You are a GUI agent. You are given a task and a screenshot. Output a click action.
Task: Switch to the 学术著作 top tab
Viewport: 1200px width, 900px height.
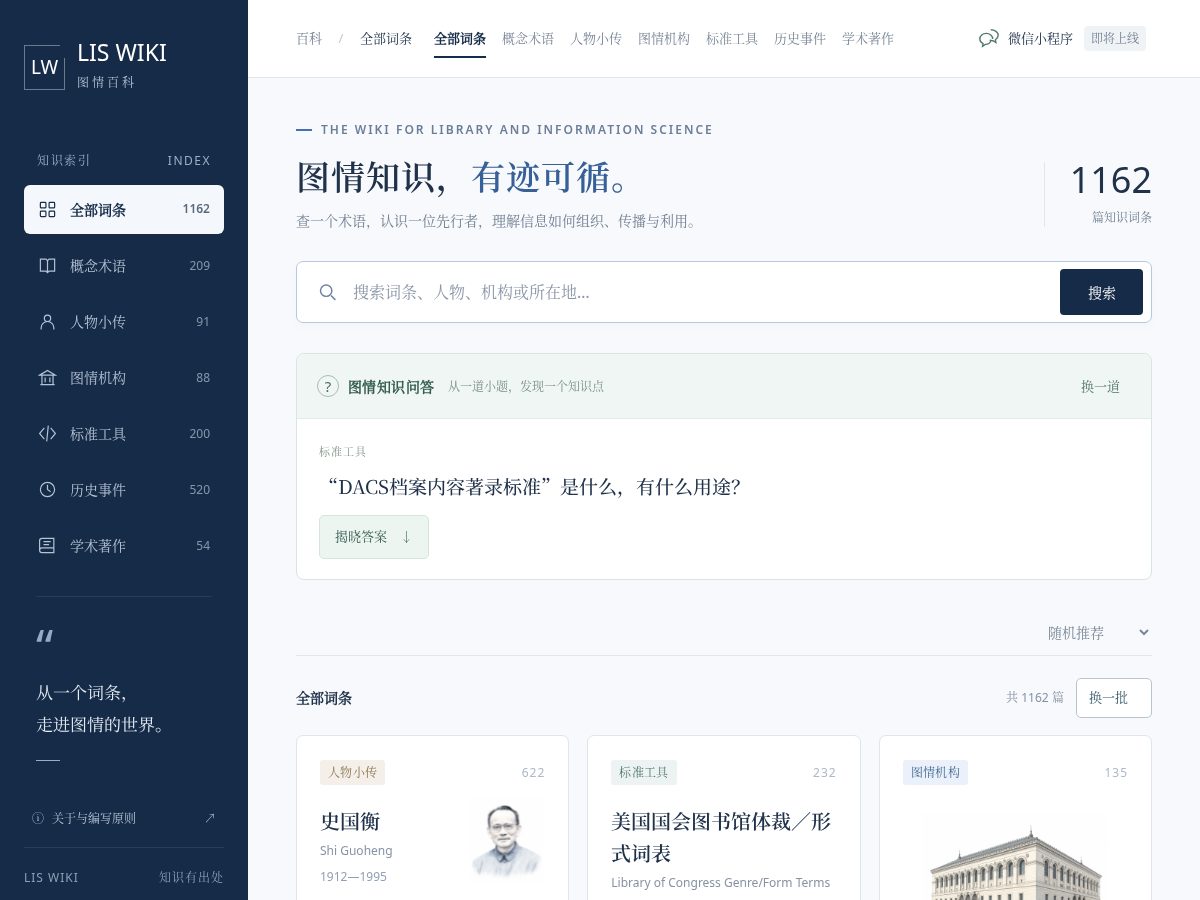click(868, 39)
